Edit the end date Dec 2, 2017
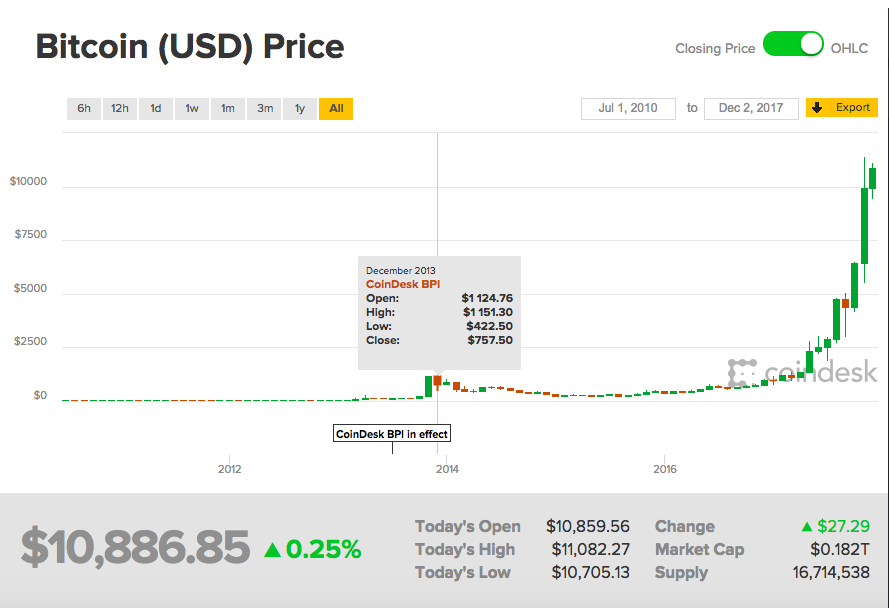Screen dimensions: 889x608 point(751,108)
